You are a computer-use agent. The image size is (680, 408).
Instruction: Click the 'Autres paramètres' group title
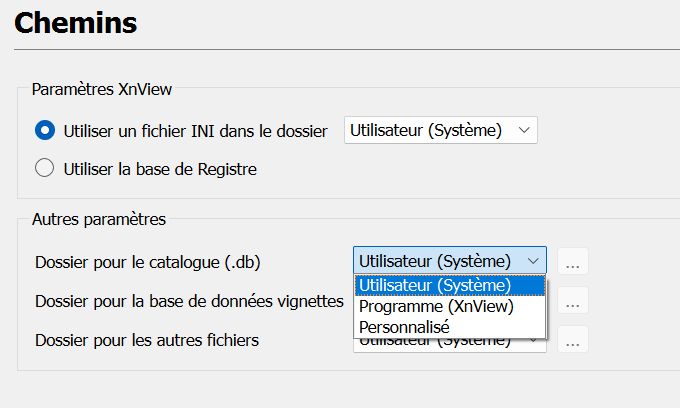tap(99, 218)
